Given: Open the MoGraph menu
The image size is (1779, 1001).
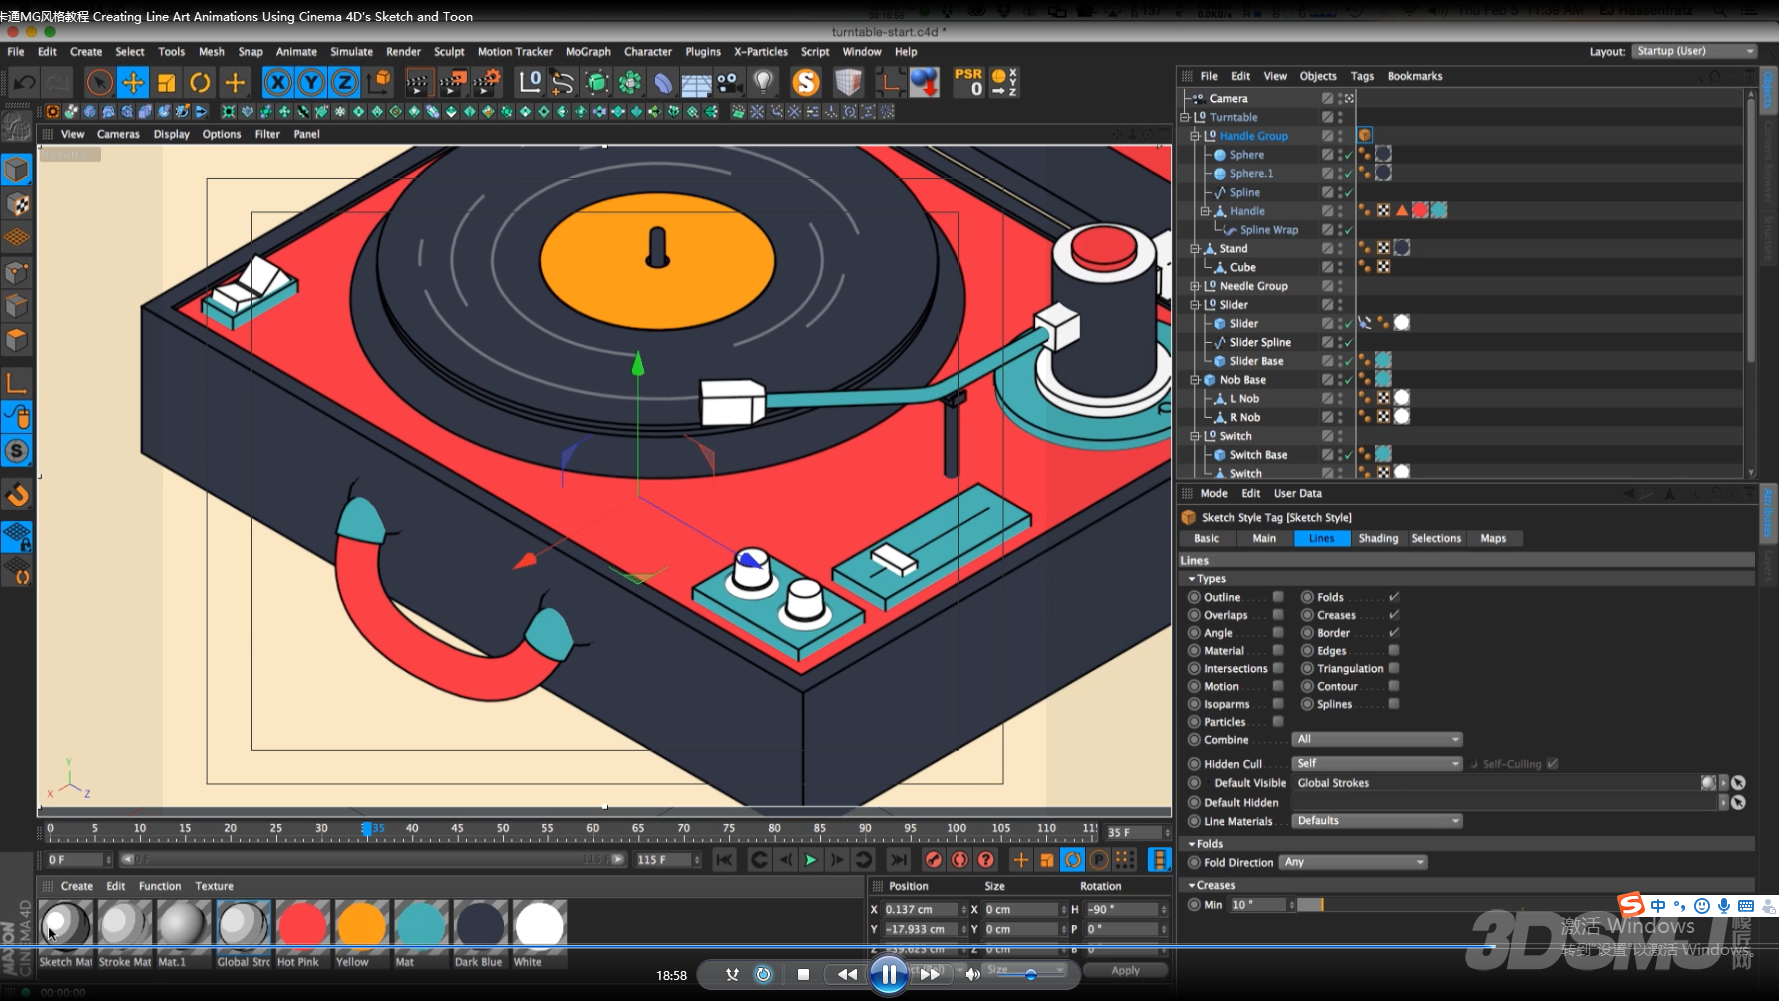Looking at the screenshot, I should 588,52.
